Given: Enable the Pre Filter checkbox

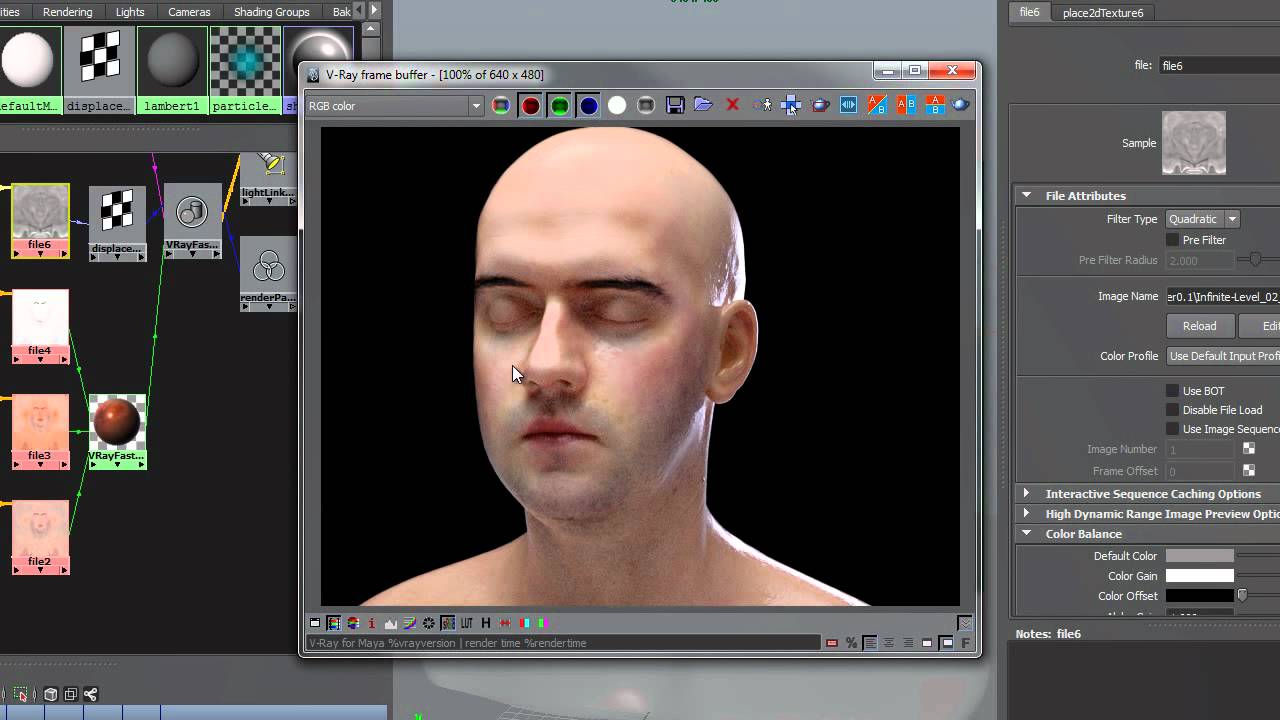Looking at the screenshot, I should [1173, 240].
